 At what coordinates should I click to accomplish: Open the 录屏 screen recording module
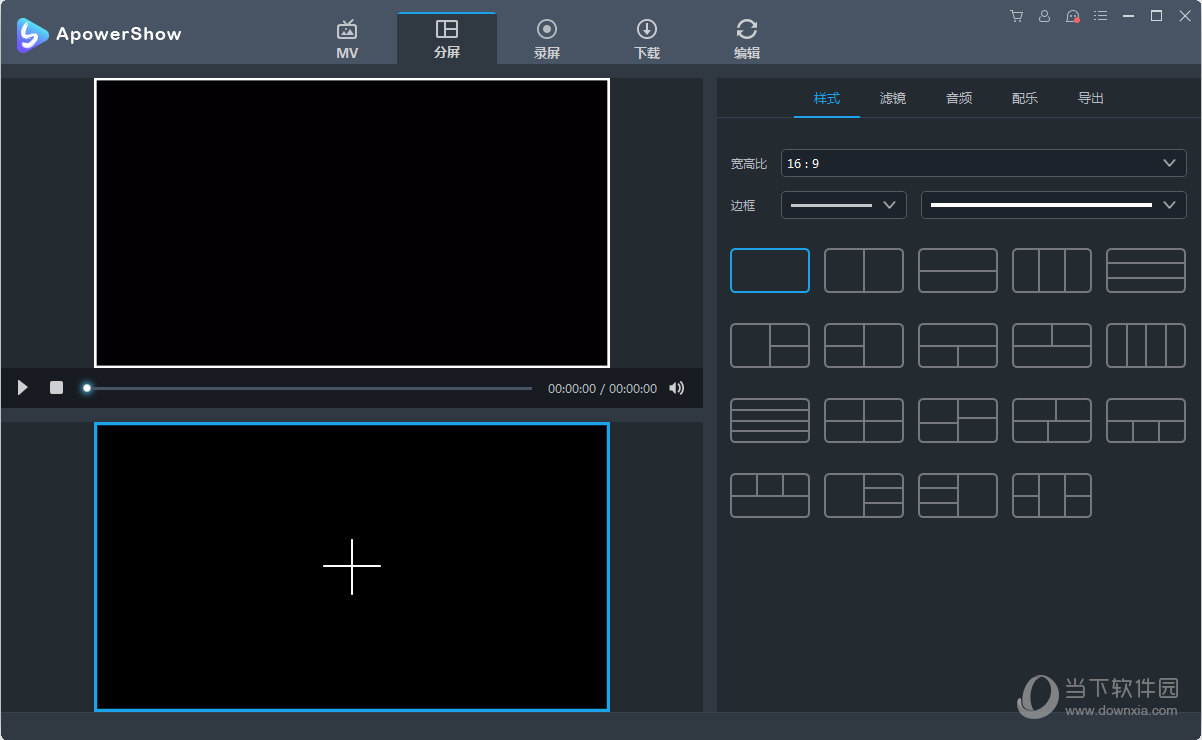coord(547,39)
